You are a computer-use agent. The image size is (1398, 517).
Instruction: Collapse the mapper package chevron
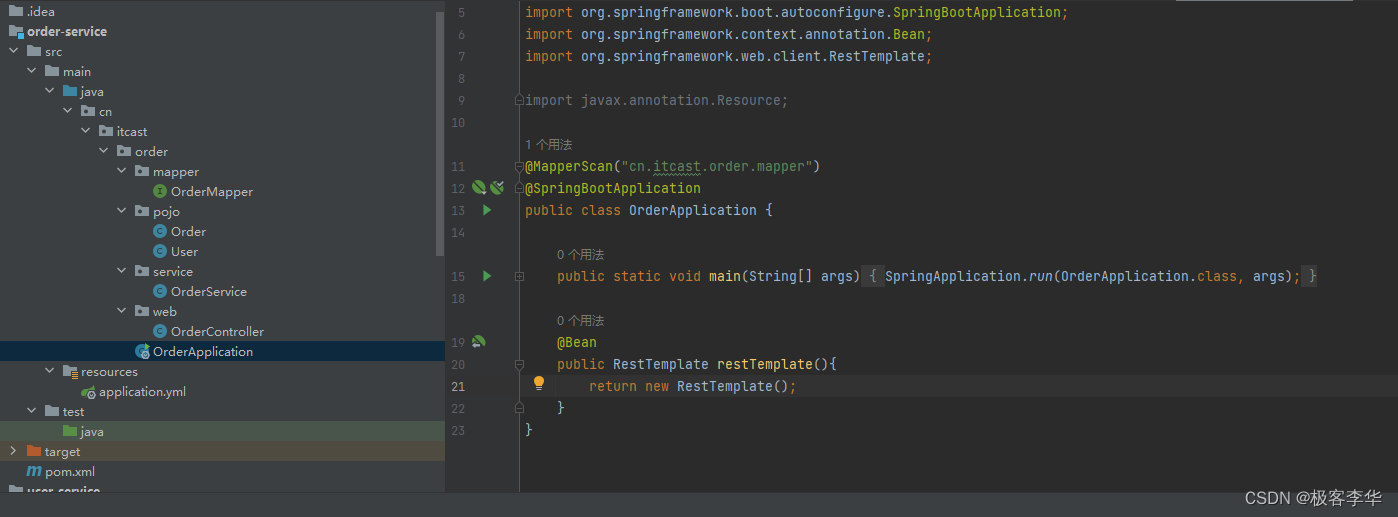122,171
